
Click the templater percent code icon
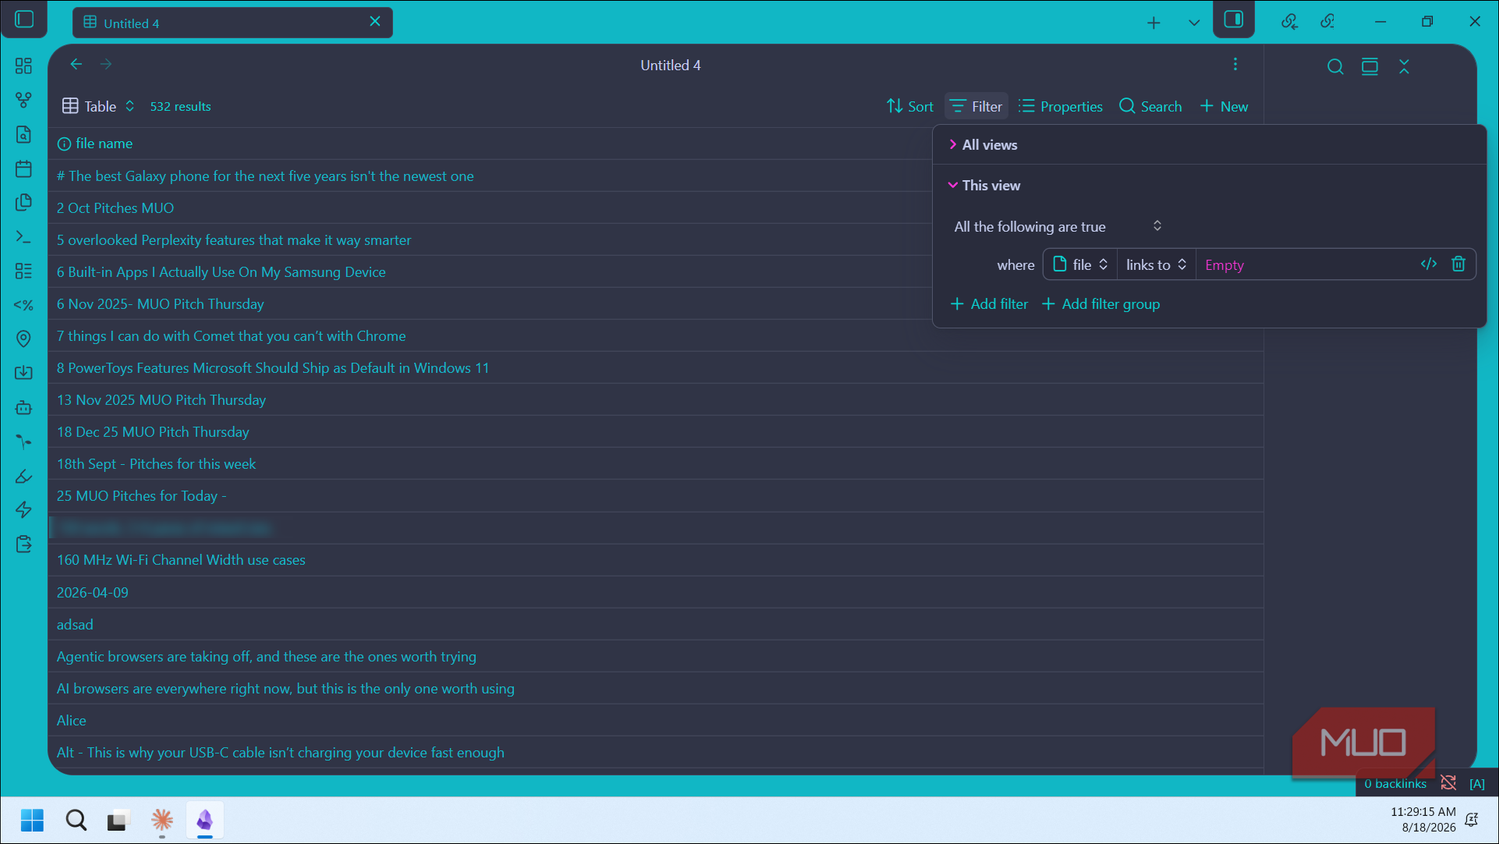(24, 305)
